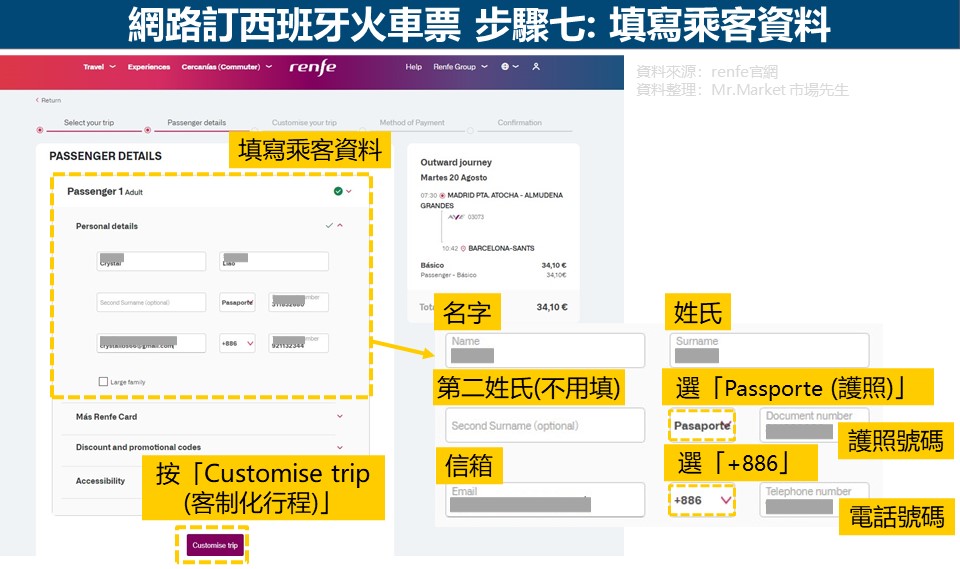Open the accessibility globe icon menu in header
Viewport: 960px width, 569px height.
tap(510, 67)
